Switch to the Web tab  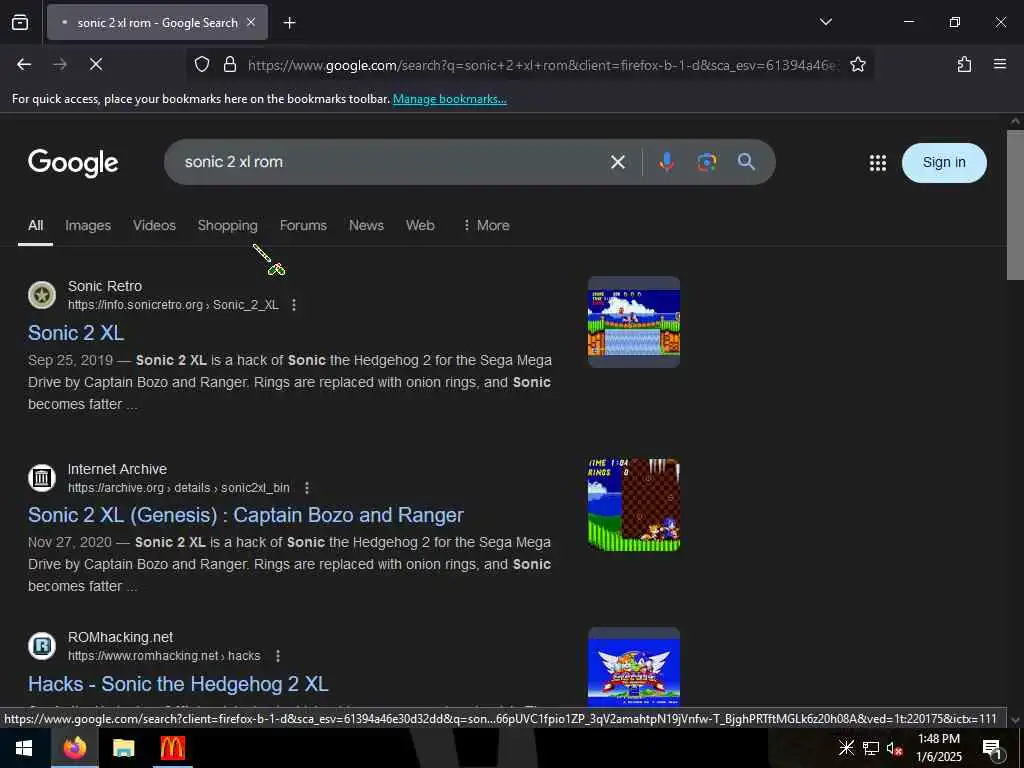pos(420,225)
